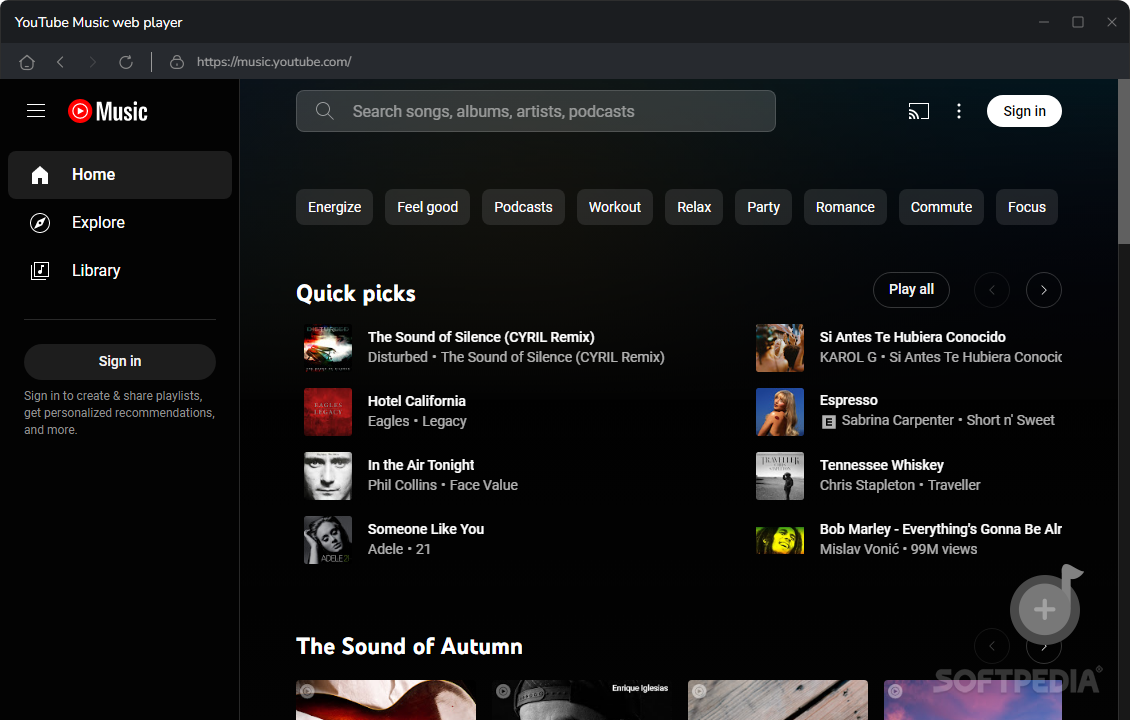
Task: Select the Romance chip
Action: (x=845, y=207)
